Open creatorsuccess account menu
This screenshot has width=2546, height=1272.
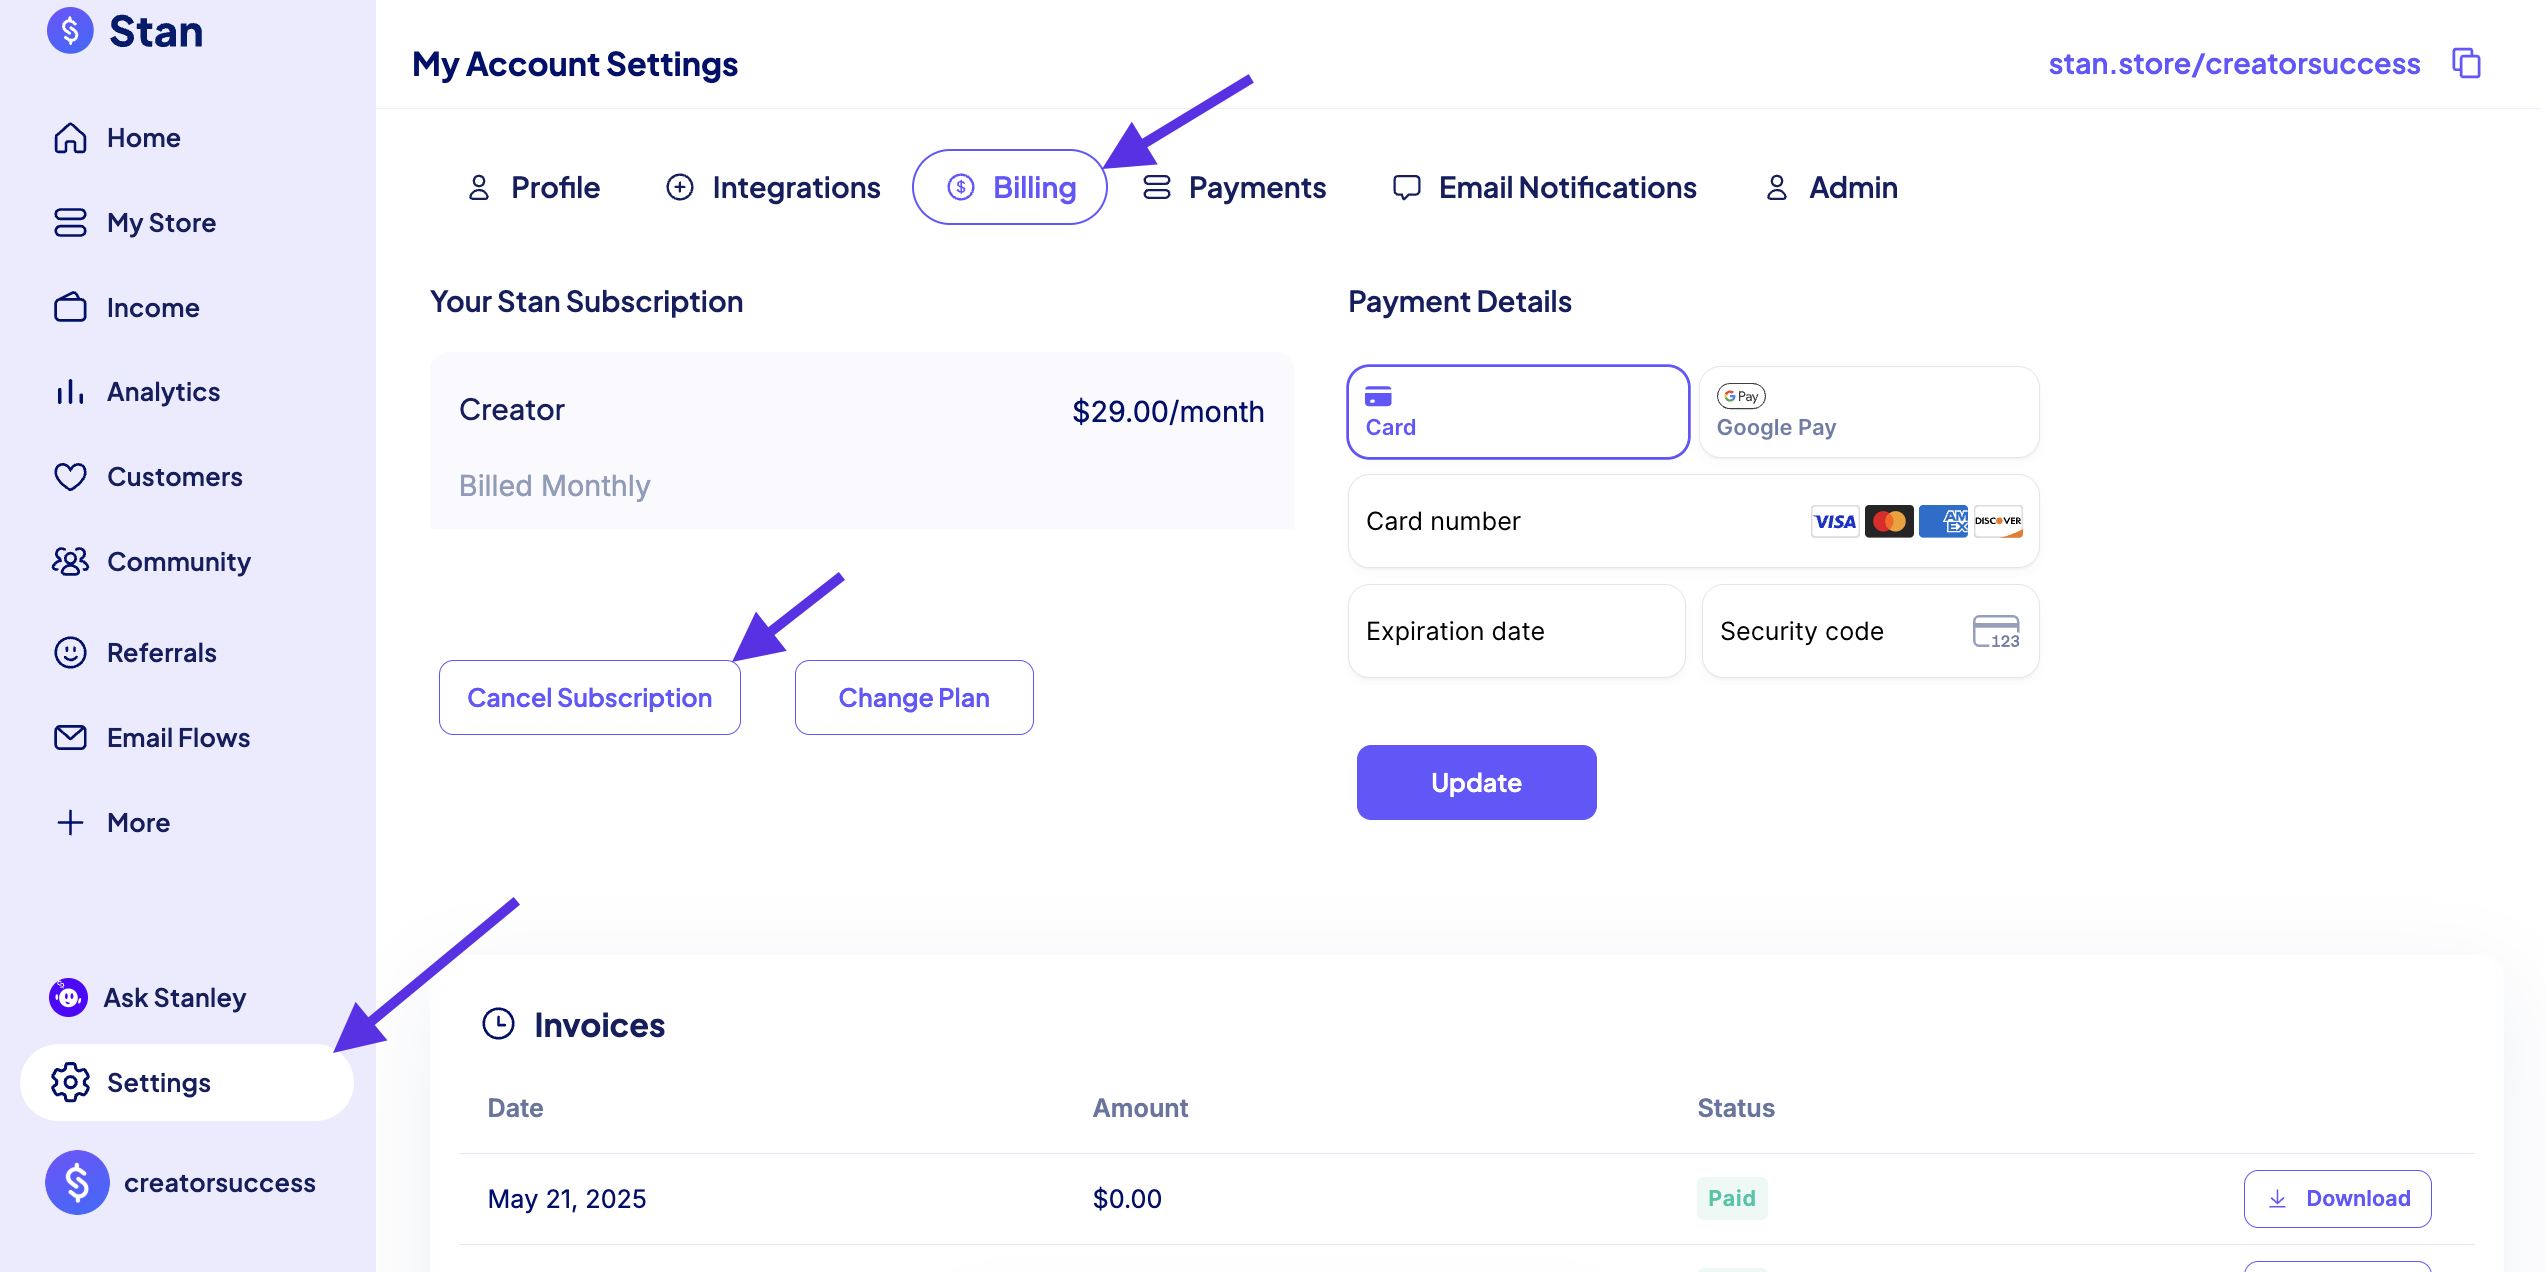(x=180, y=1183)
